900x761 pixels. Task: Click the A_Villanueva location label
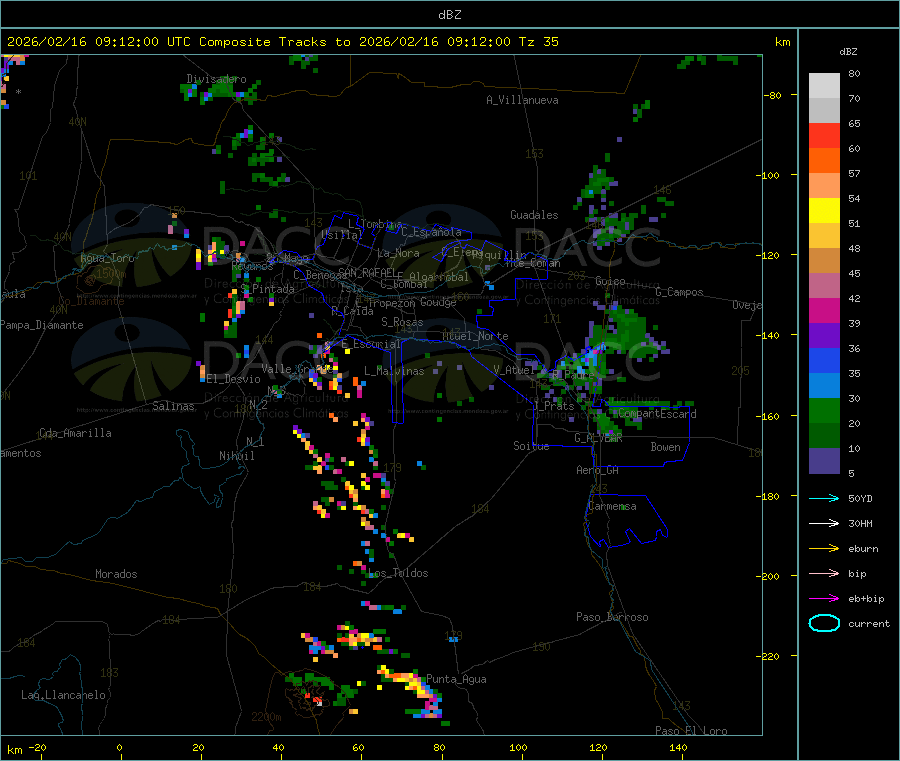522,100
